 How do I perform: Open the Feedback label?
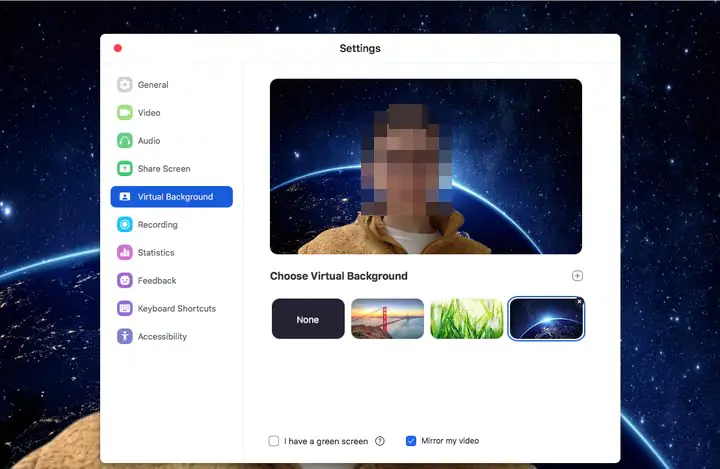(x=157, y=281)
